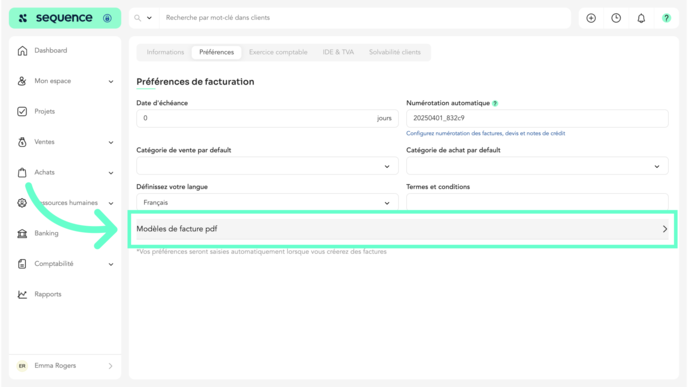
Task: Open Catégorie de vente par default dropdown
Action: click(267, 166)
